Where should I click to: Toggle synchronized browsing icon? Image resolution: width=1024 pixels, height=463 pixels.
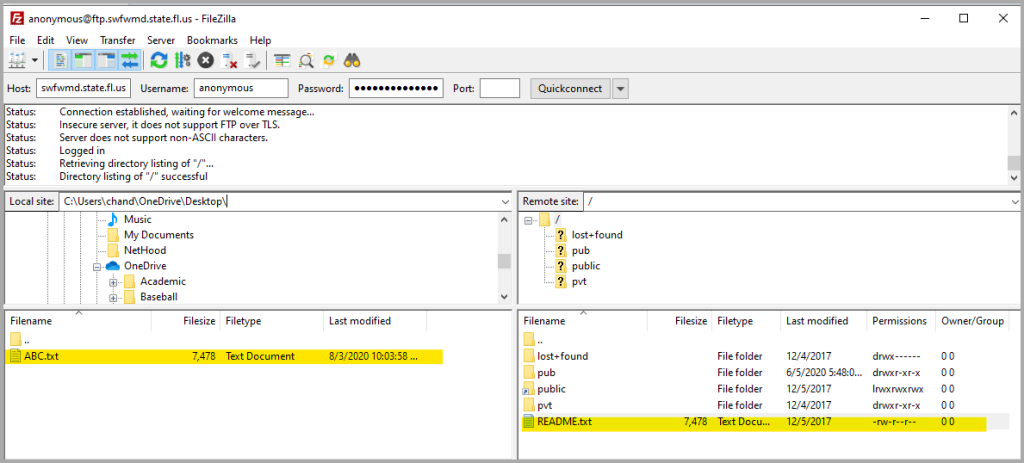(x=330, y=60)
